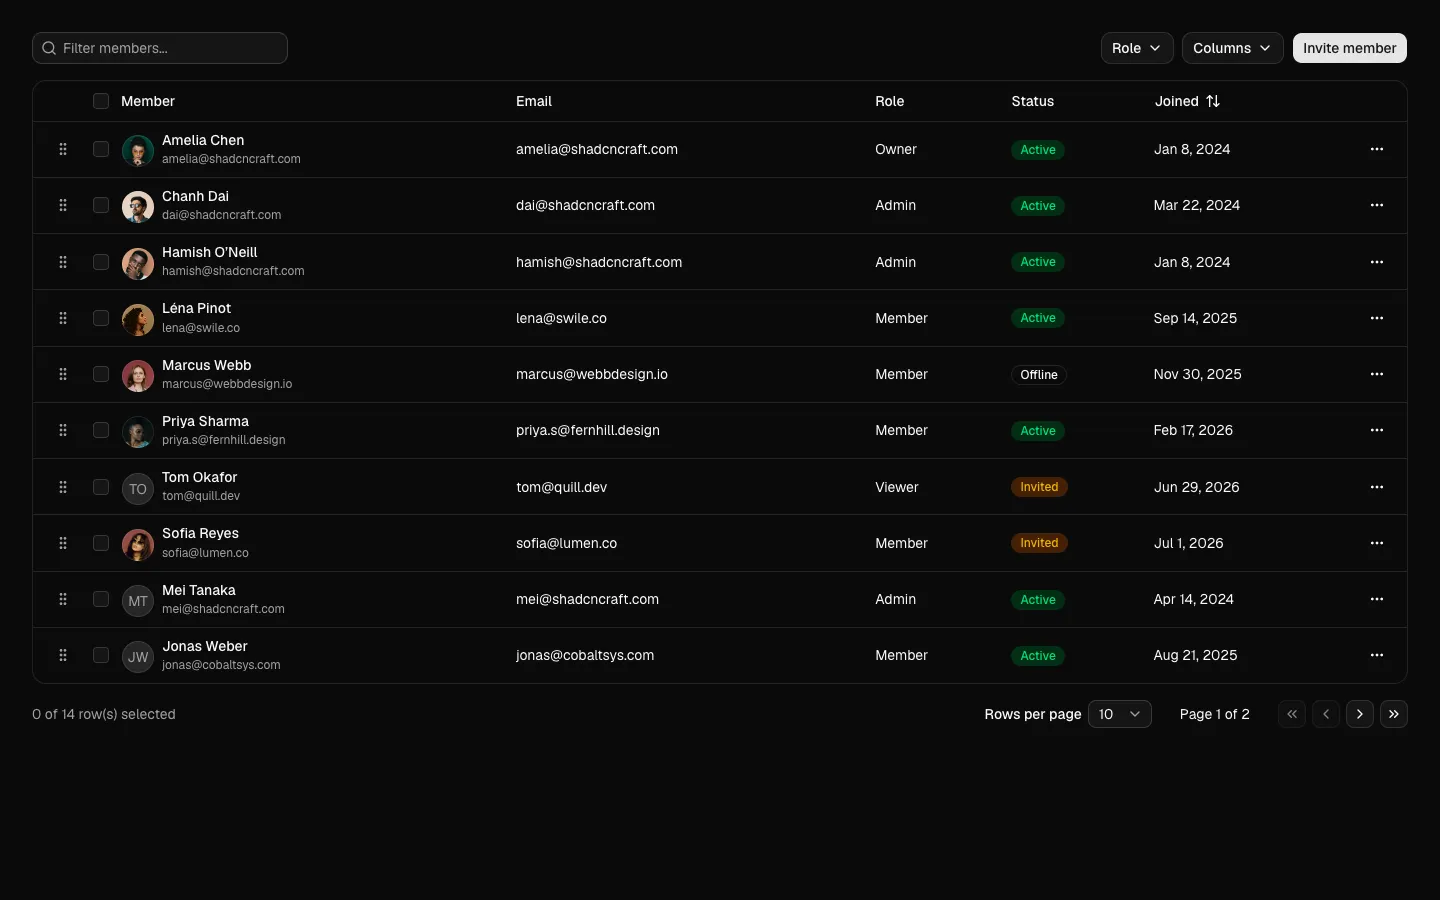Viewport: 1440px width, 900px height.
Task: Open row actions menu for Amelia Chen
Action: (x=1377, y=149)
